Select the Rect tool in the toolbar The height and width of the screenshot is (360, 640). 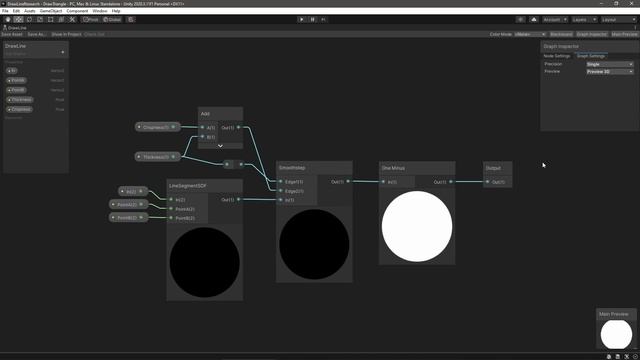pos(51,20)
